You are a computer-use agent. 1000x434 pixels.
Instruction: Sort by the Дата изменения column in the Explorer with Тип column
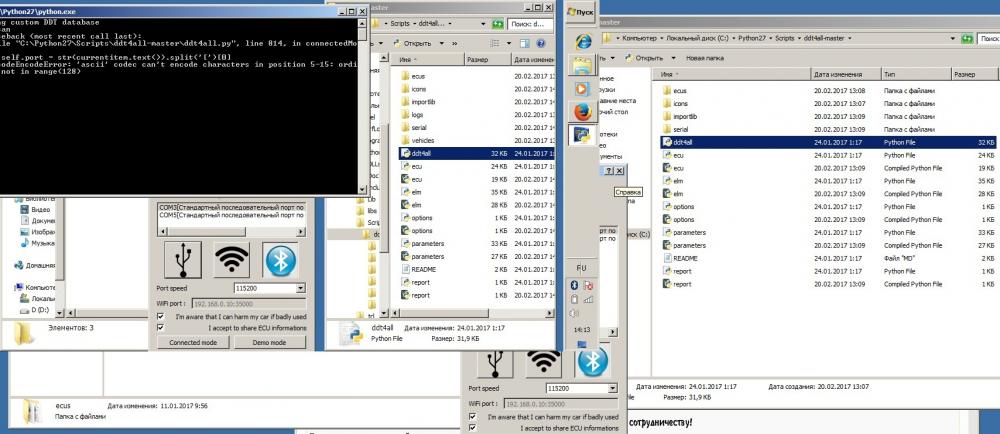tap(846, 74)
